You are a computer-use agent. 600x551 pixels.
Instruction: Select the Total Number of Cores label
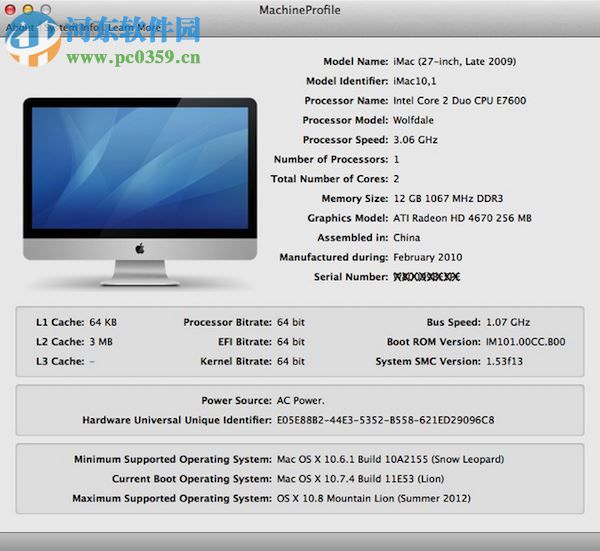tap(329, 179)
